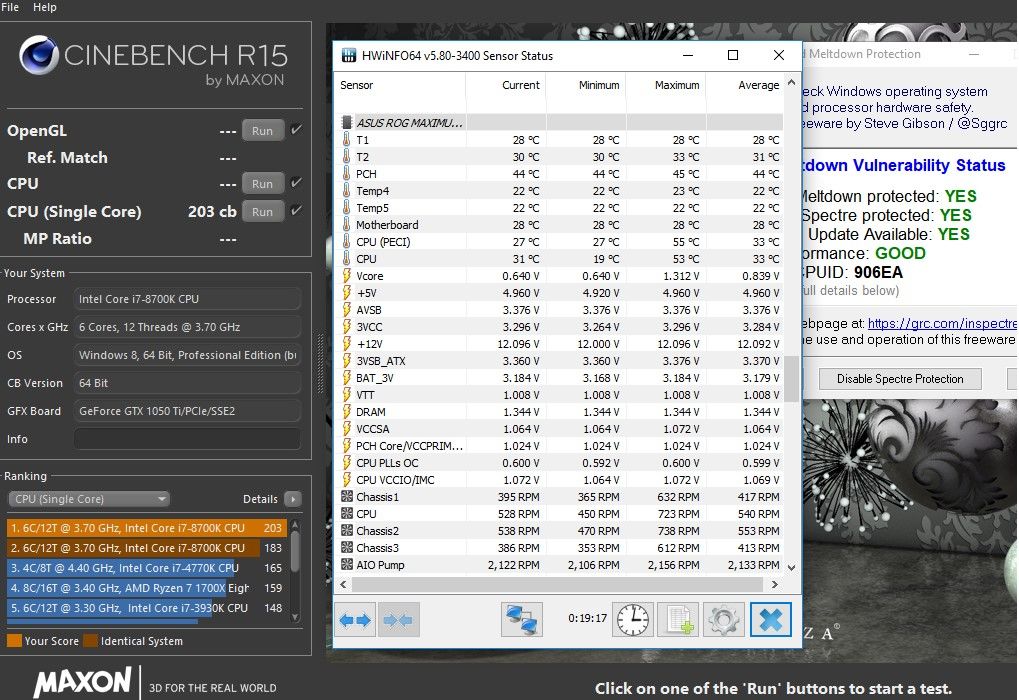Click the thermometer icon beside CPU (PECI)
1019x700 pixels.
(347, 242)
